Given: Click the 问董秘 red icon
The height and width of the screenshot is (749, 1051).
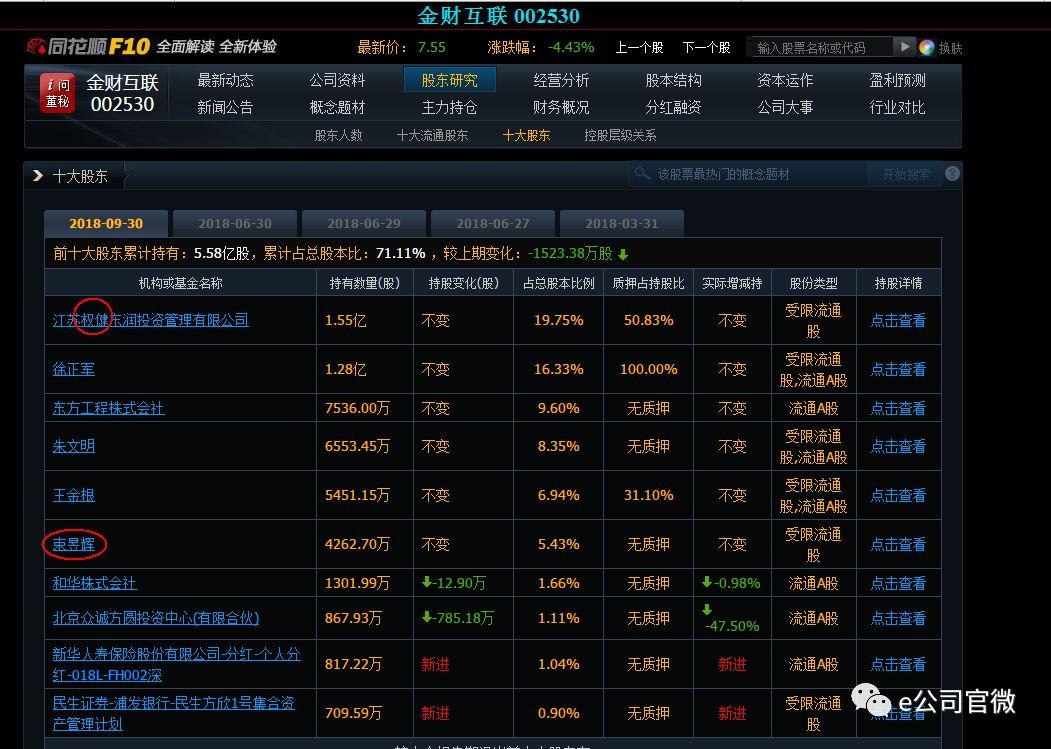Looking at the screenshot, I should click(x=57, y=93).
